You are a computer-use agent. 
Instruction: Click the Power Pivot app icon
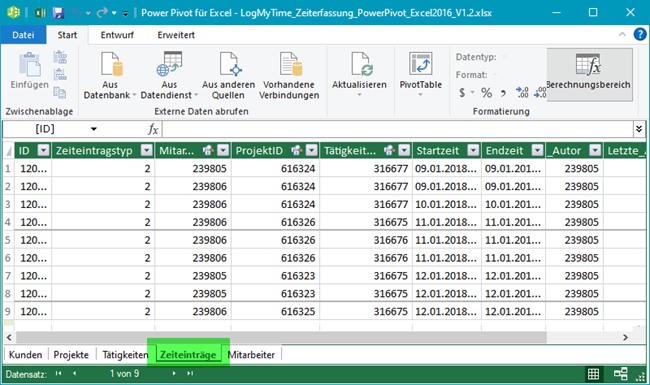tap(14, 12)
